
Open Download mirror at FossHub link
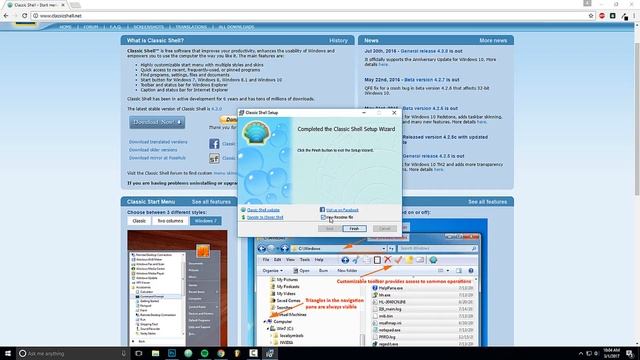click(x=157, y=158)
